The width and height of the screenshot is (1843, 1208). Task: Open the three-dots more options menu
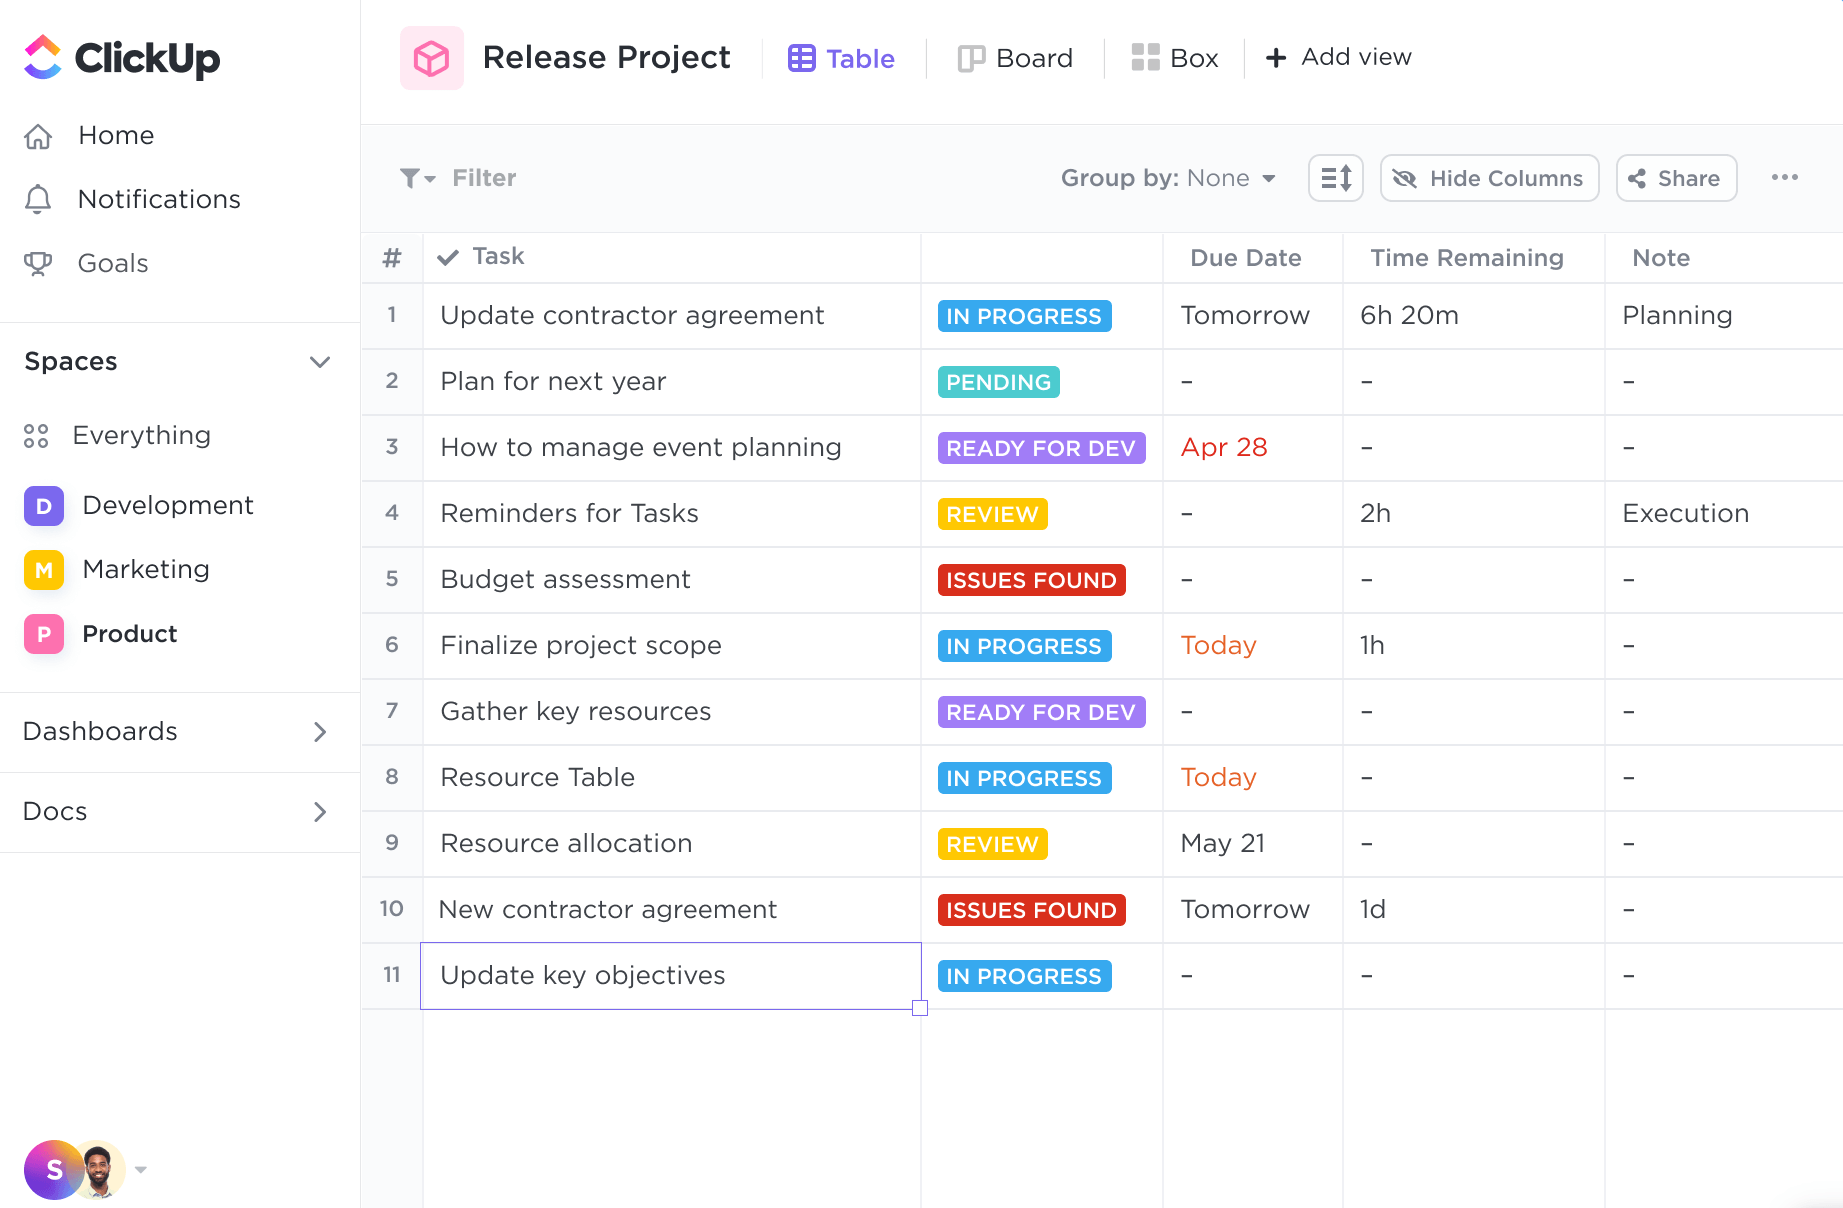[1784, 177]
